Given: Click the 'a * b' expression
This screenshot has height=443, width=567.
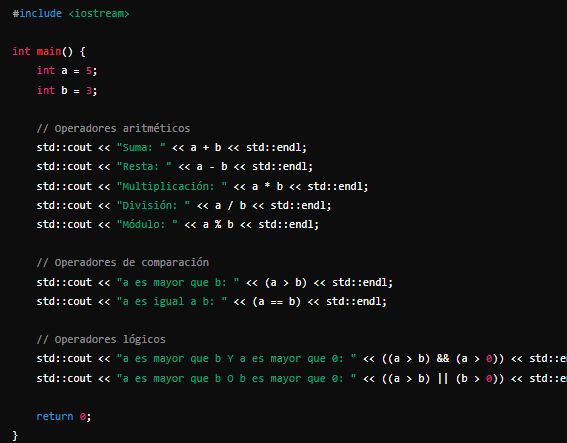Looking at the screenshot, I should [x=267, y=186].
